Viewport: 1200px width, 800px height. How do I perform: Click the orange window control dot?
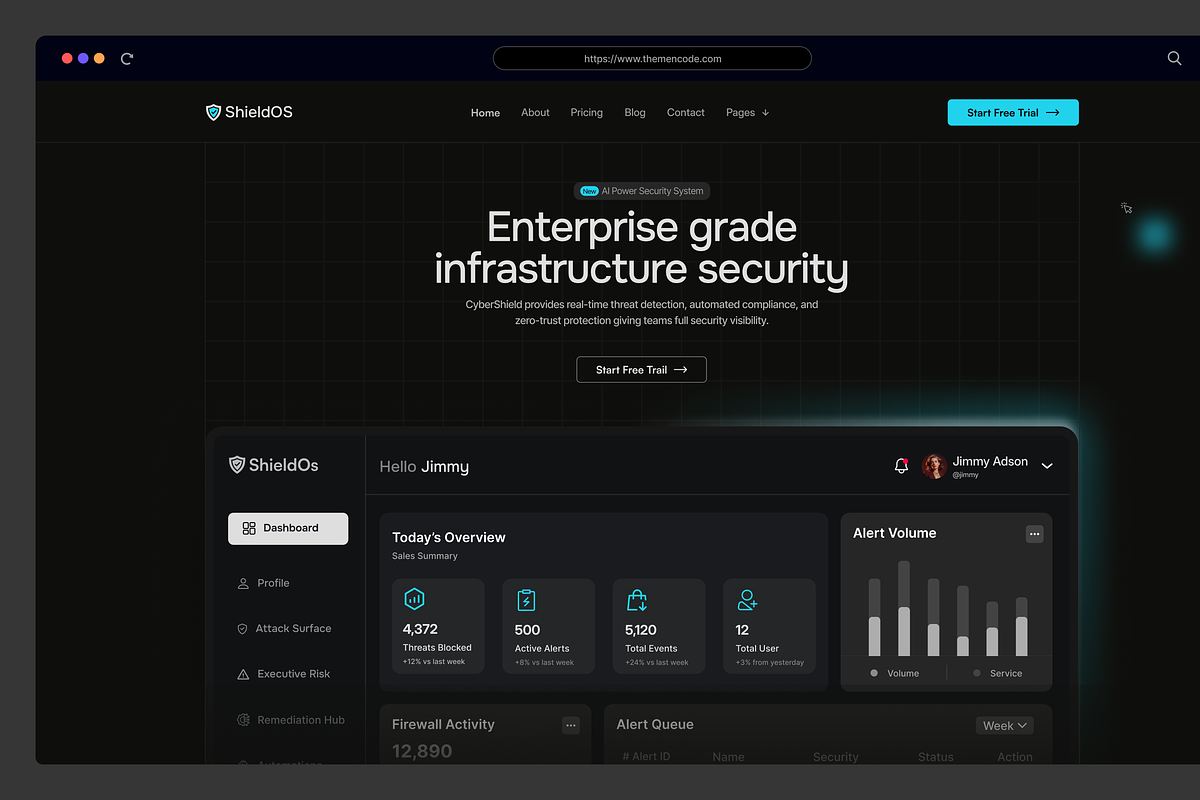tap(99, 59)
